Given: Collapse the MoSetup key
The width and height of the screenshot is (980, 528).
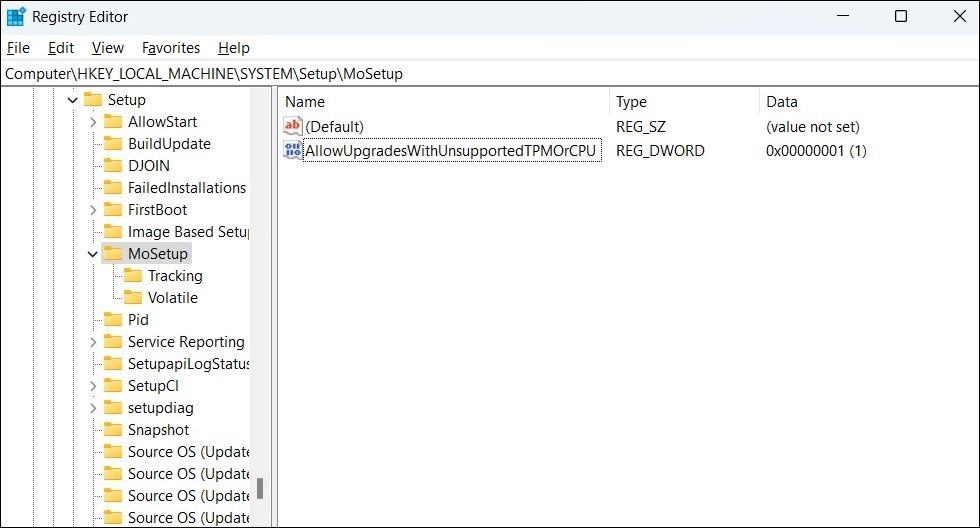Looking at the screenshot, I should click(92, 254).
